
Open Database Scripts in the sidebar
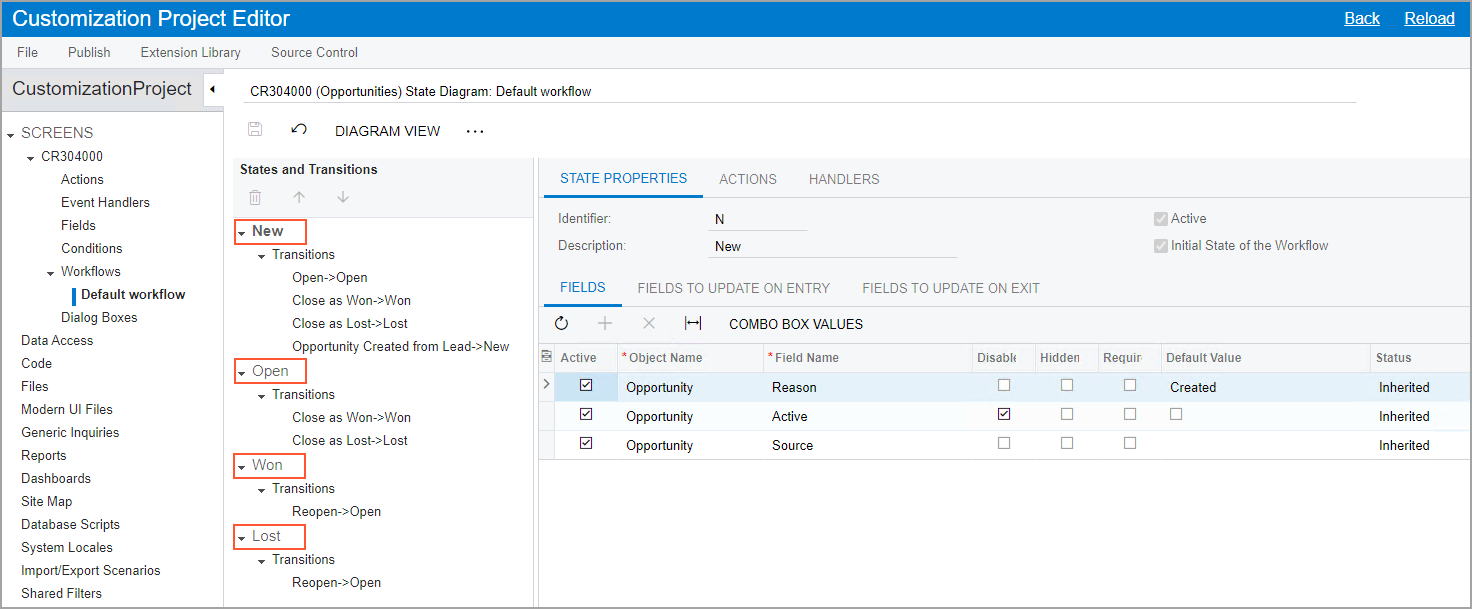(x=70, y=524)
